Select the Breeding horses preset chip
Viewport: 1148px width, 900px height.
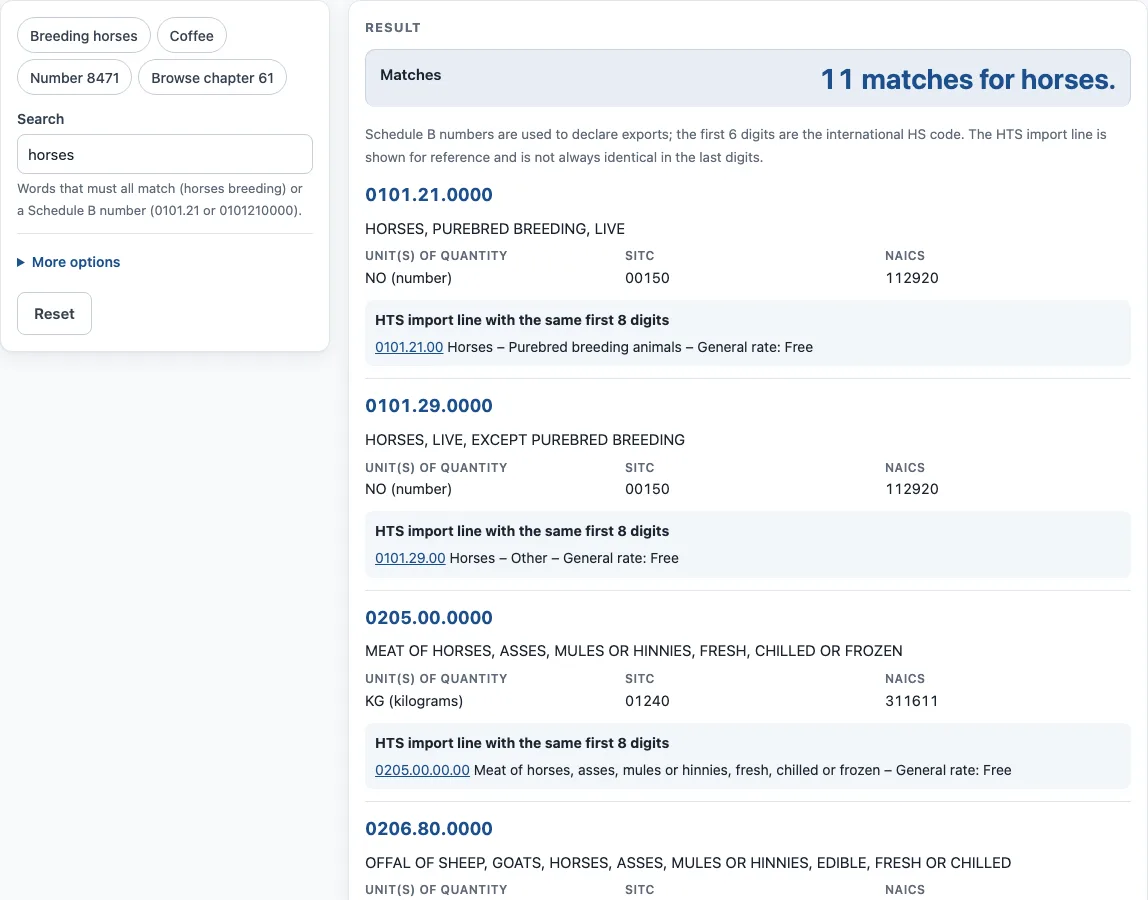tap(83, 36)
